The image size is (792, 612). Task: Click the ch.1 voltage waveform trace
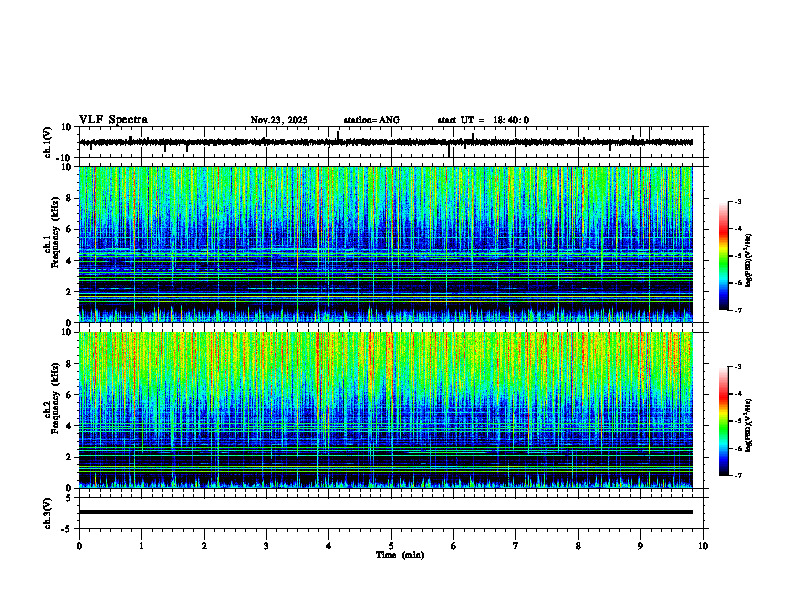(x=386, y=142)
